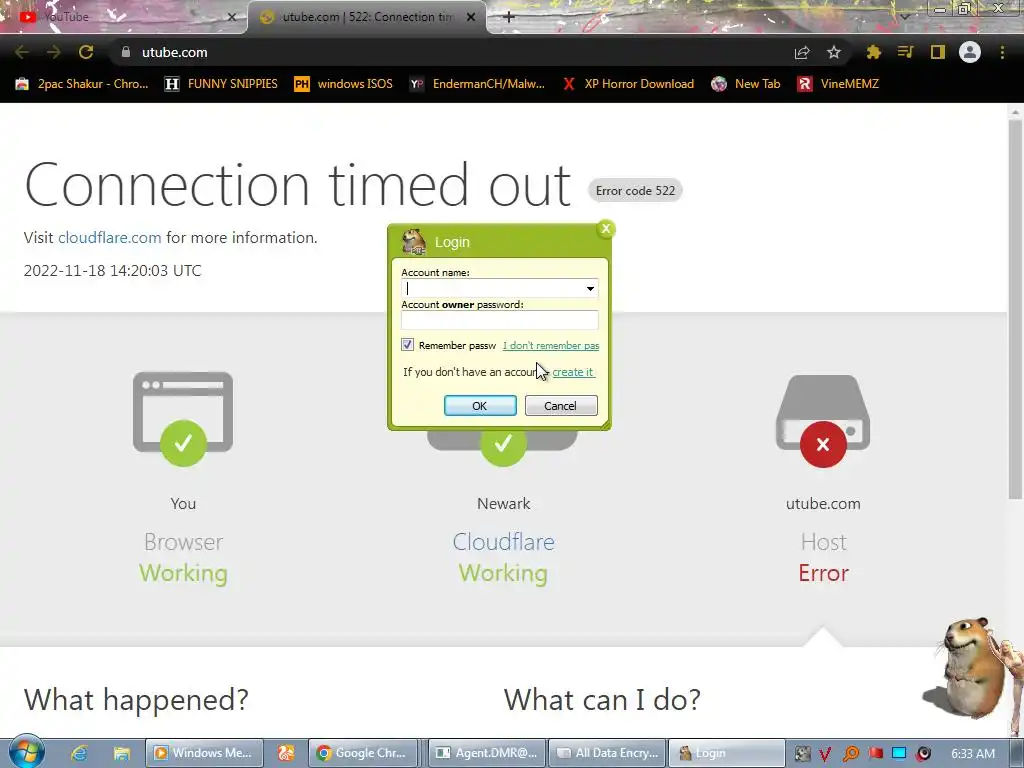The height and width of the screenshot is (768, 1024).
Task: Open the VineMEMZ bookmark
Action: [839, 84]
